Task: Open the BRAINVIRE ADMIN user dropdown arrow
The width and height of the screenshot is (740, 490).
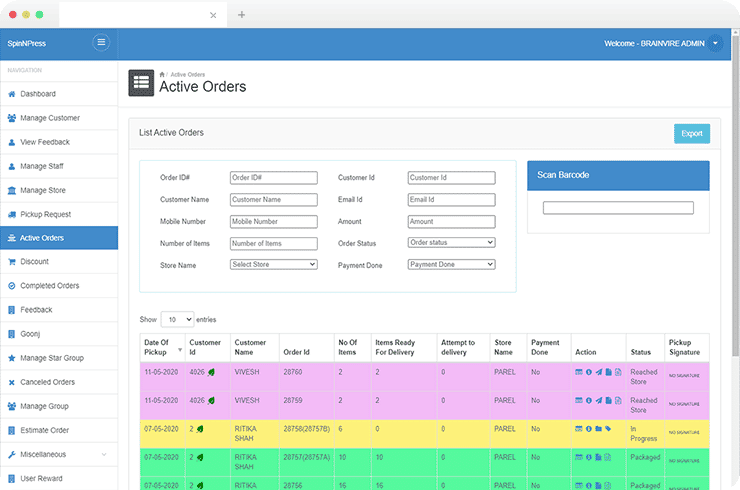Action: click(x=715, y=43)
